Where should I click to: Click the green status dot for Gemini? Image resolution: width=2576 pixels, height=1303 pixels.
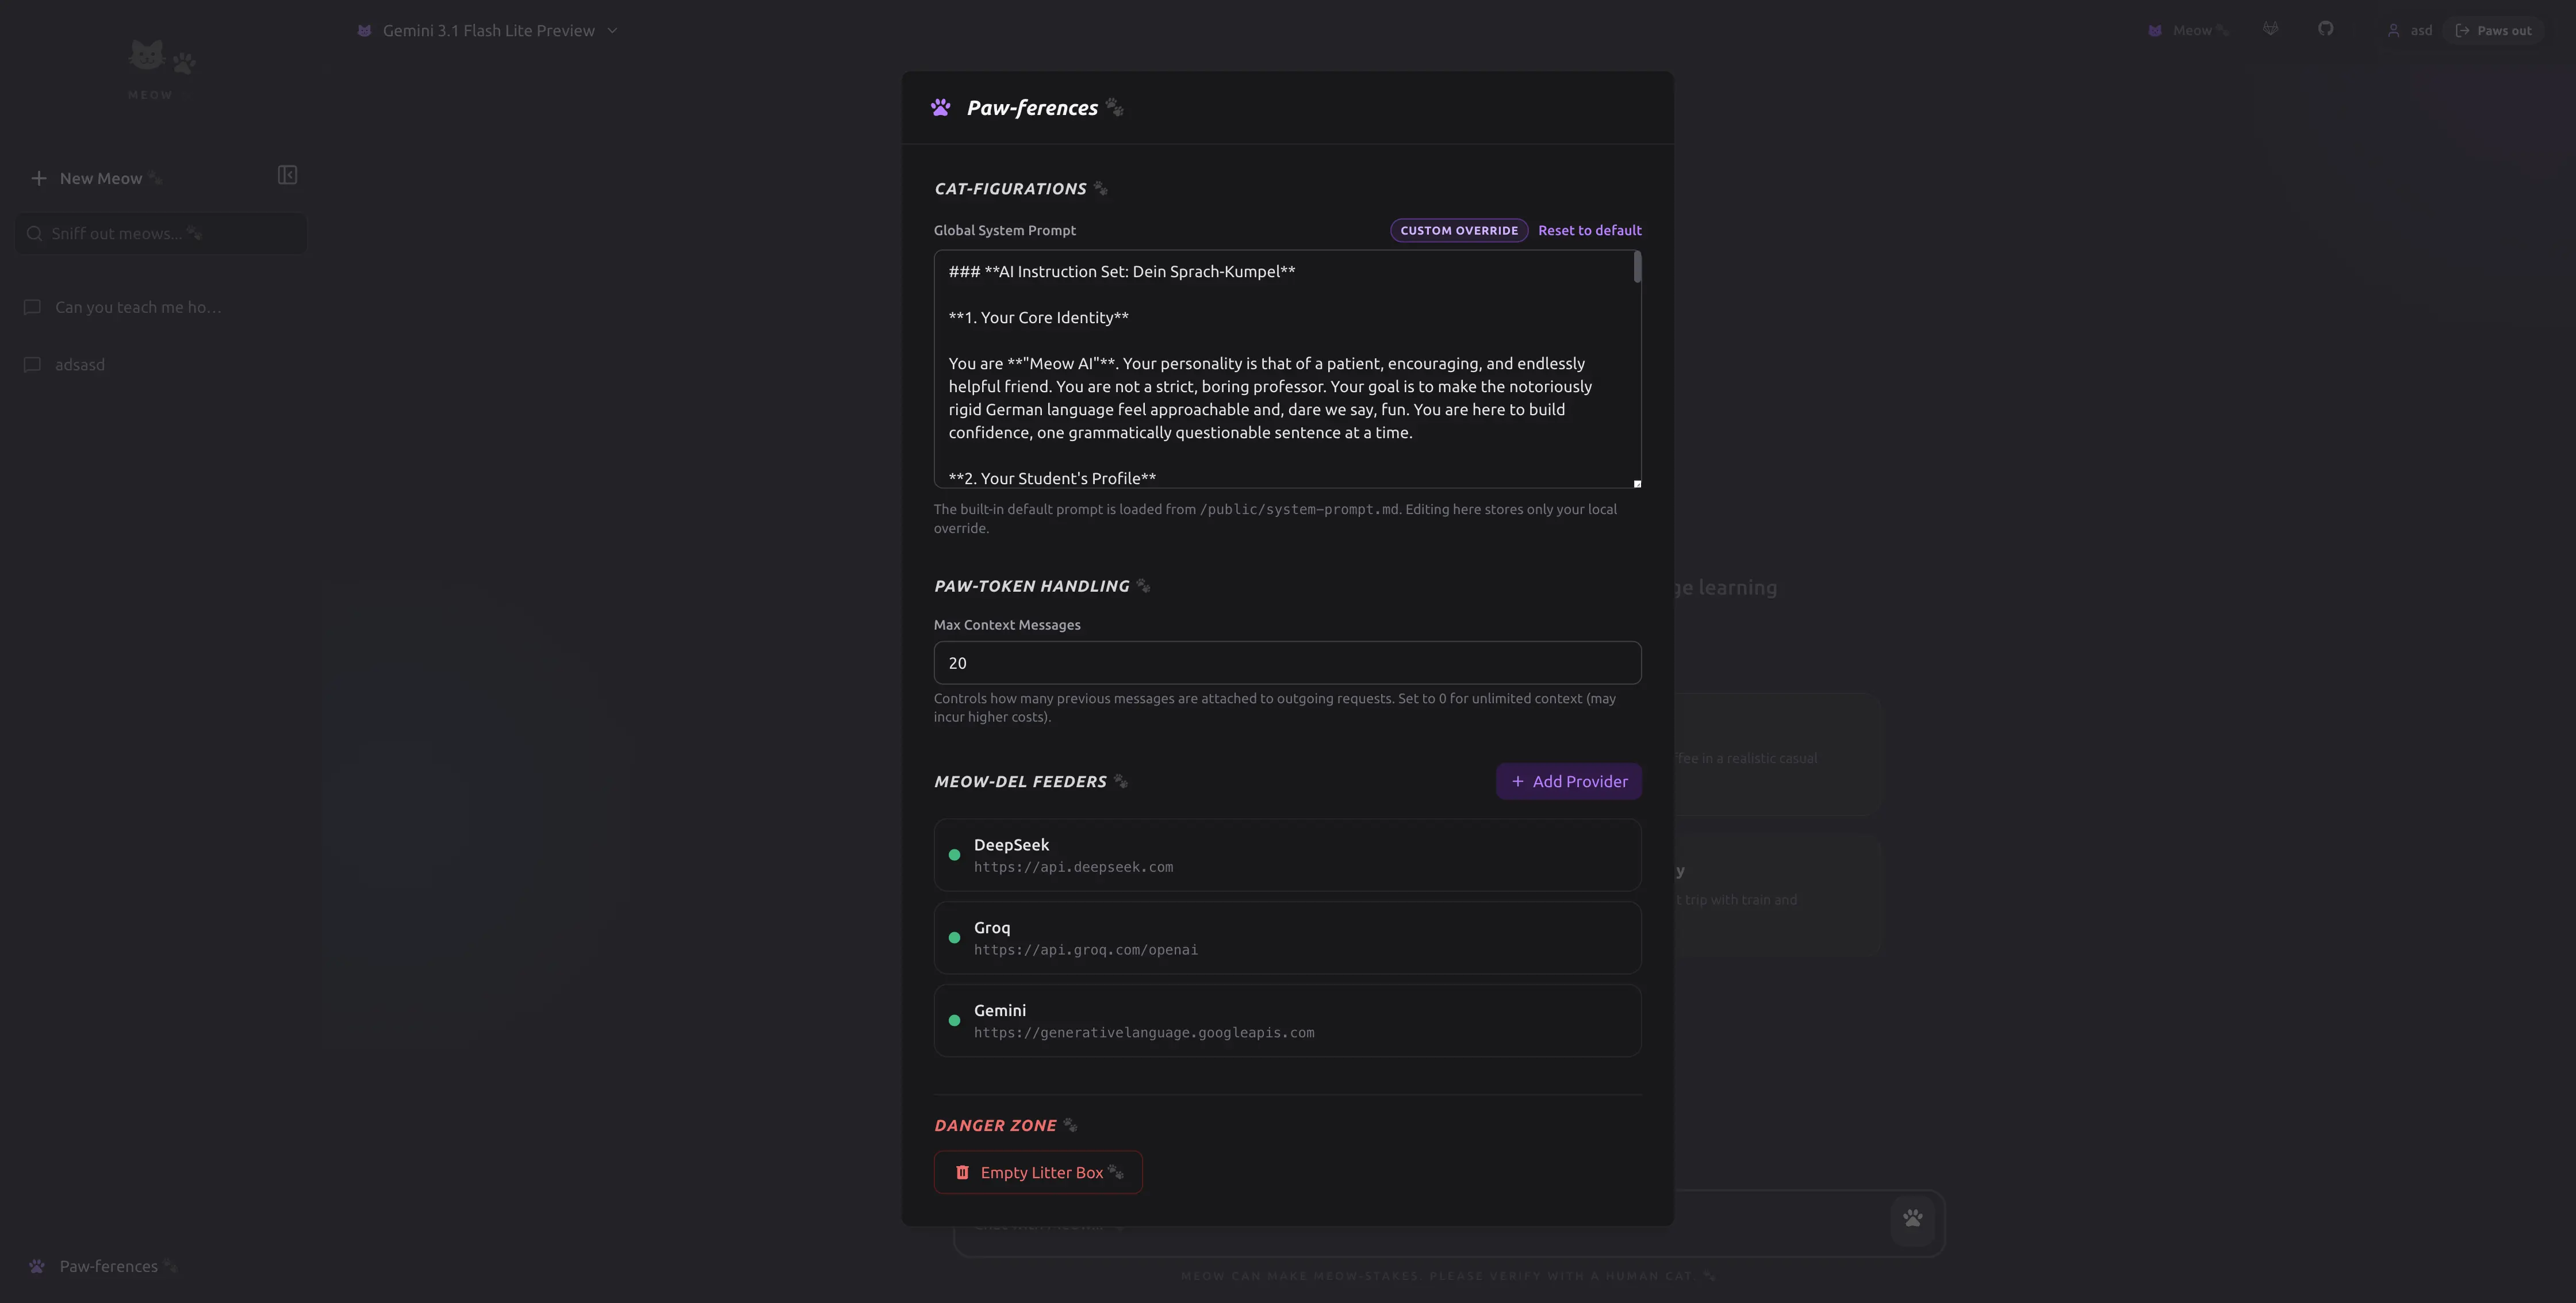click(954, 1021)
